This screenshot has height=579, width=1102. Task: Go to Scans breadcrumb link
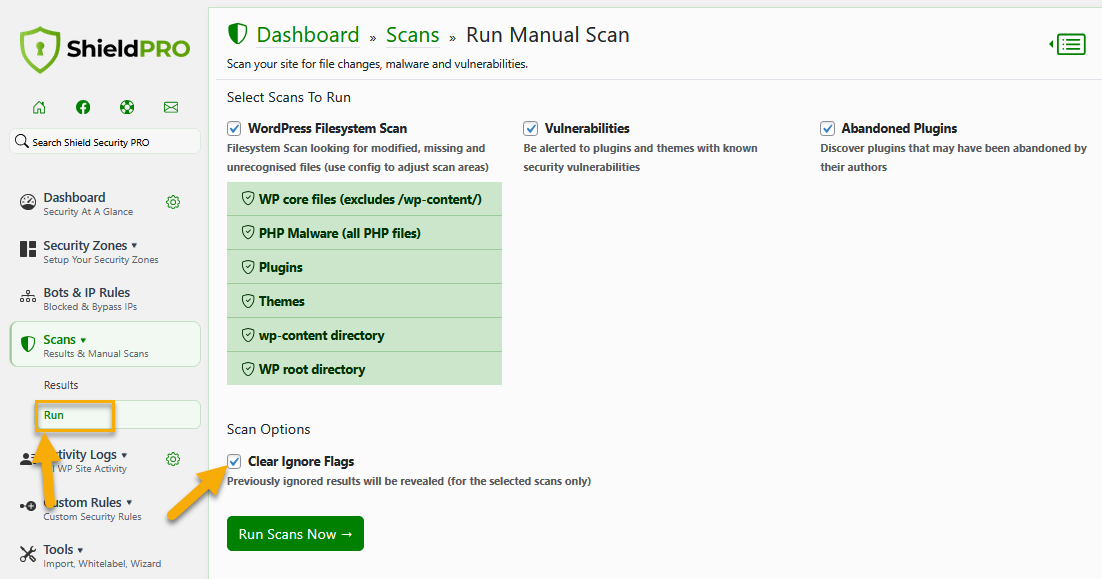413,34
